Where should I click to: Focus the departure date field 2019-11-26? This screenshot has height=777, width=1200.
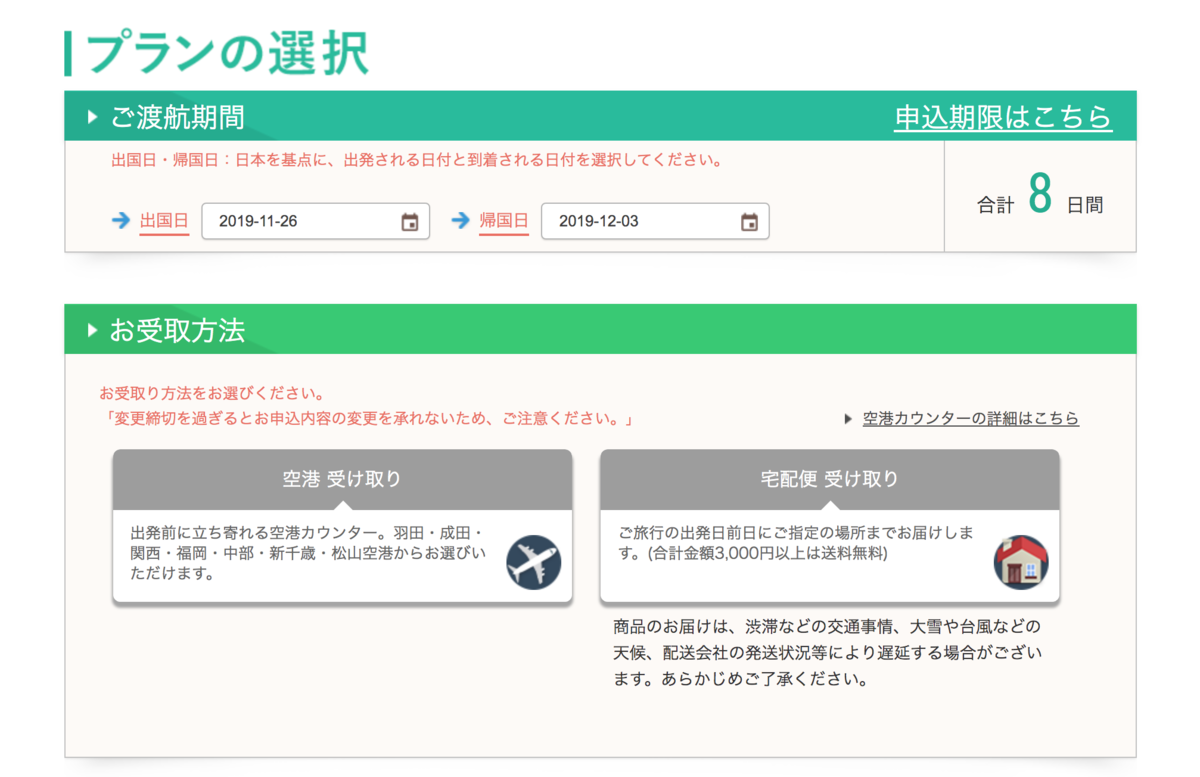pyautogui.click(x=300, y=222)
